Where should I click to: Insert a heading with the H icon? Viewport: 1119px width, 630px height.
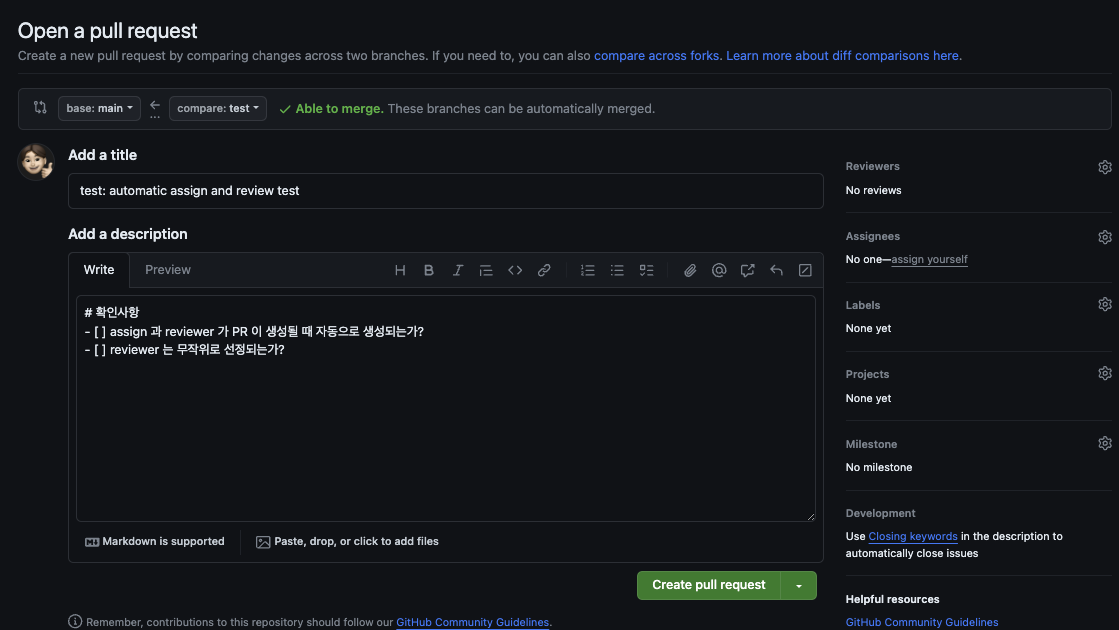(x=400, y=270)
